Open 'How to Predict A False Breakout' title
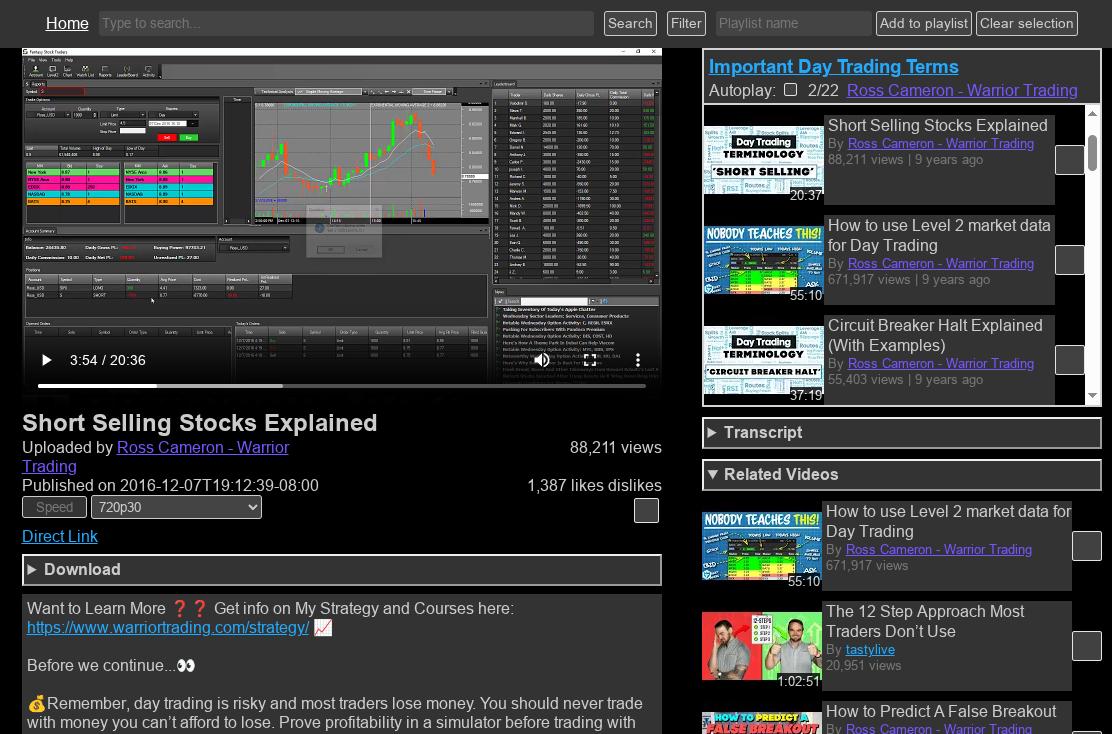The width and height of the screenshot is (1112, 734). click(x=941, y=711)
